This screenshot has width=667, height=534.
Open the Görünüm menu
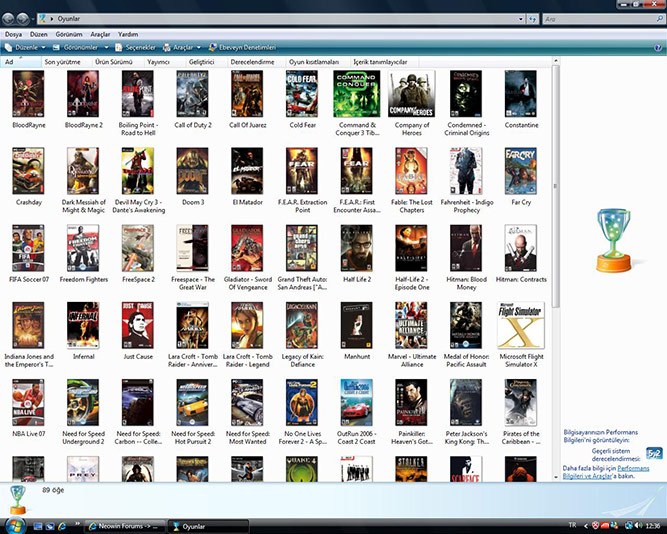(69, 34)
